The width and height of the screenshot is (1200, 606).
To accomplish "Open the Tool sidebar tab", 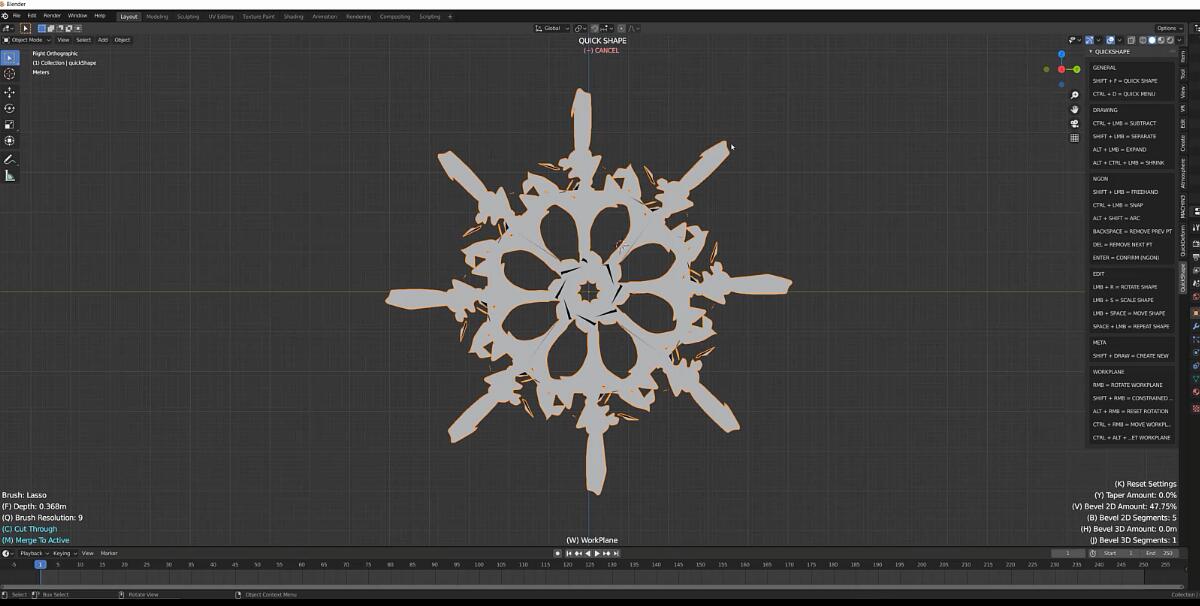I will click(x=1184, y=74).
